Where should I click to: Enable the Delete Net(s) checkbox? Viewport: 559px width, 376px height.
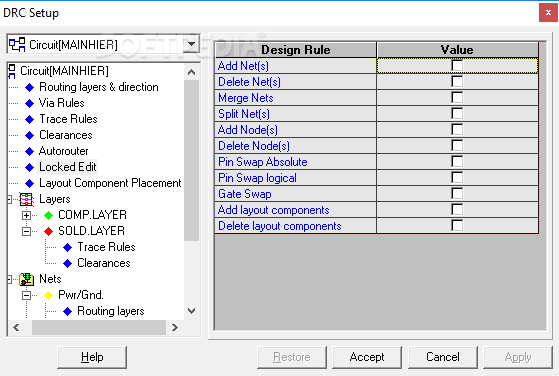457,82
